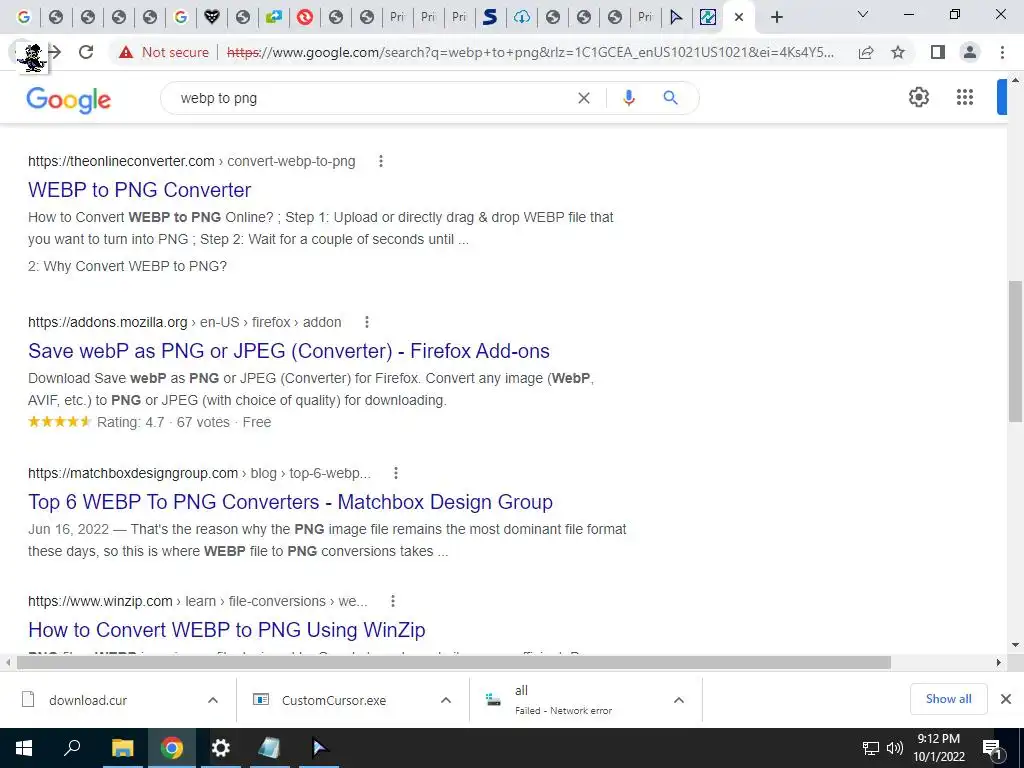The width and height of the screenshot is (1024, 768).
Task: Open File Explorer from taskbar
Action: tap(122, 748)
